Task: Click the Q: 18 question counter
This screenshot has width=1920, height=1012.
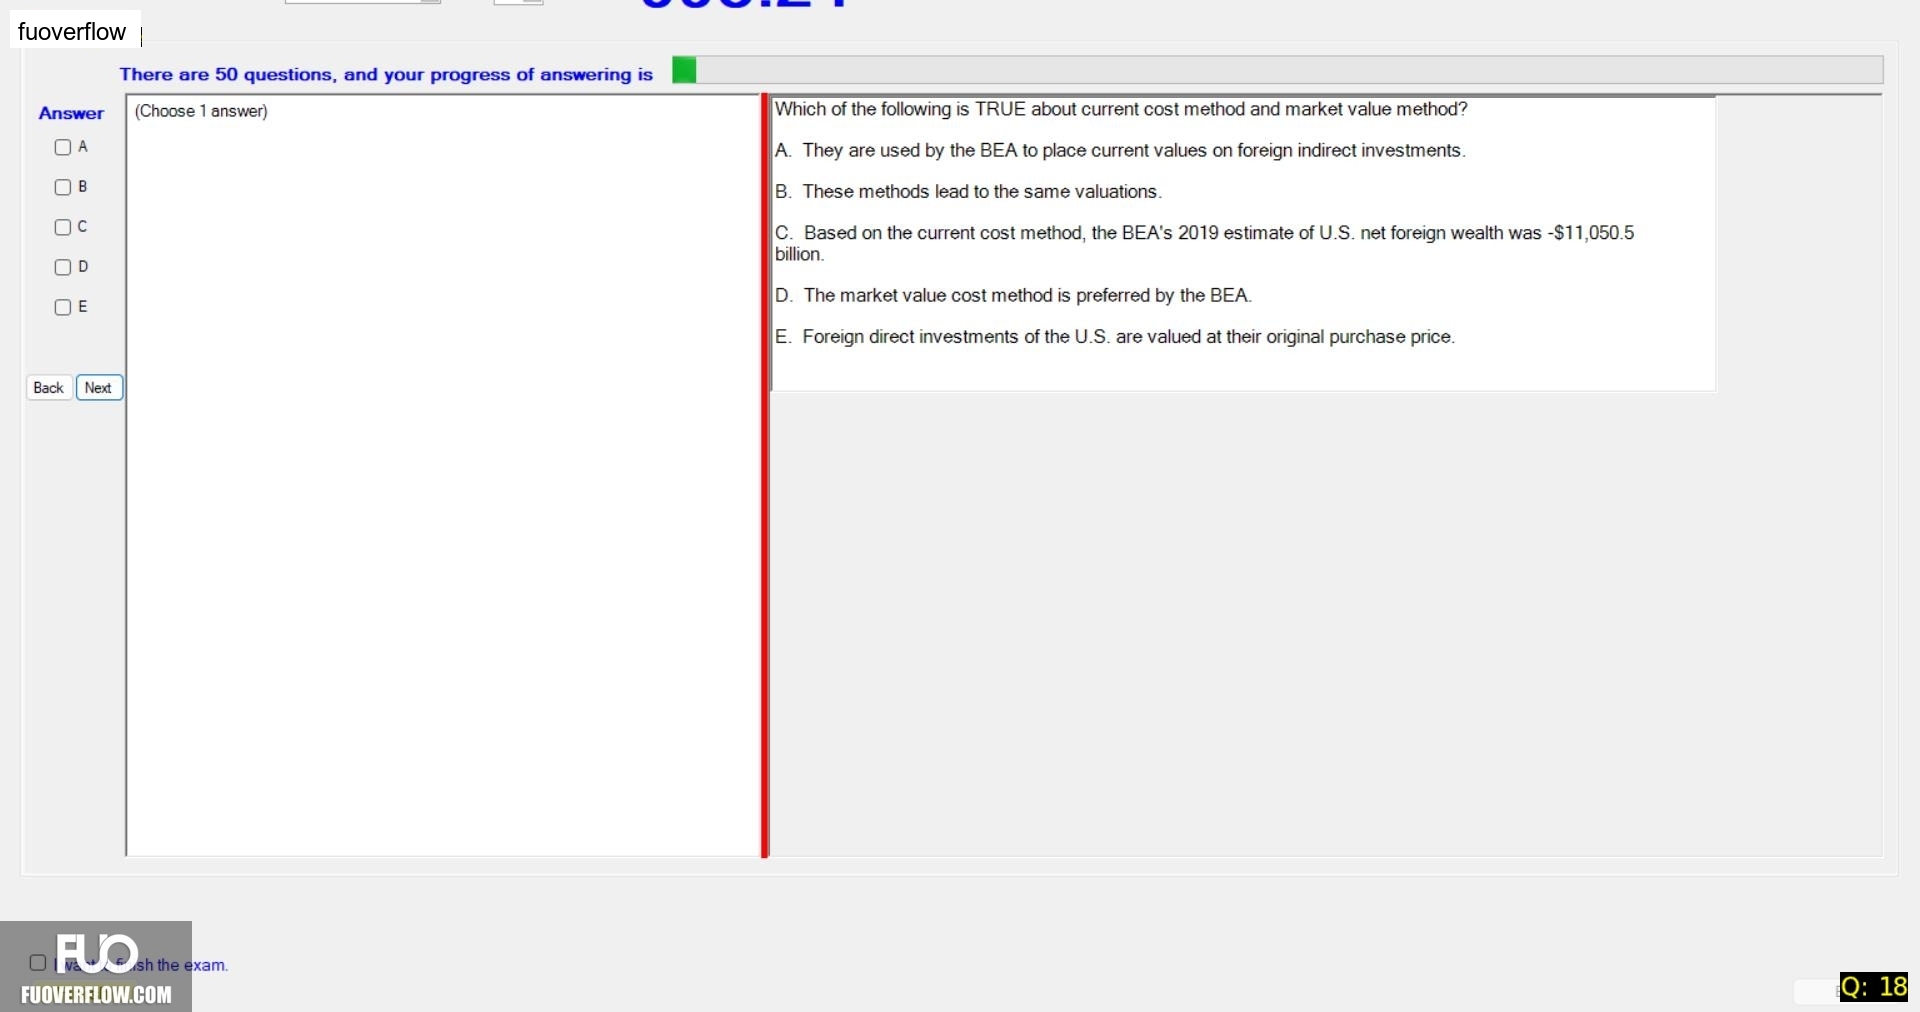Action: (x=1874, y=987)
